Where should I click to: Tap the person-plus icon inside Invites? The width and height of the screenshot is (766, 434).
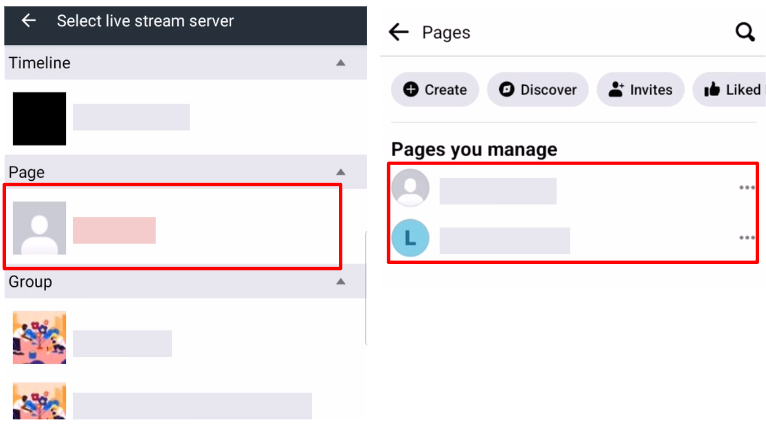(x=617, y=89)
